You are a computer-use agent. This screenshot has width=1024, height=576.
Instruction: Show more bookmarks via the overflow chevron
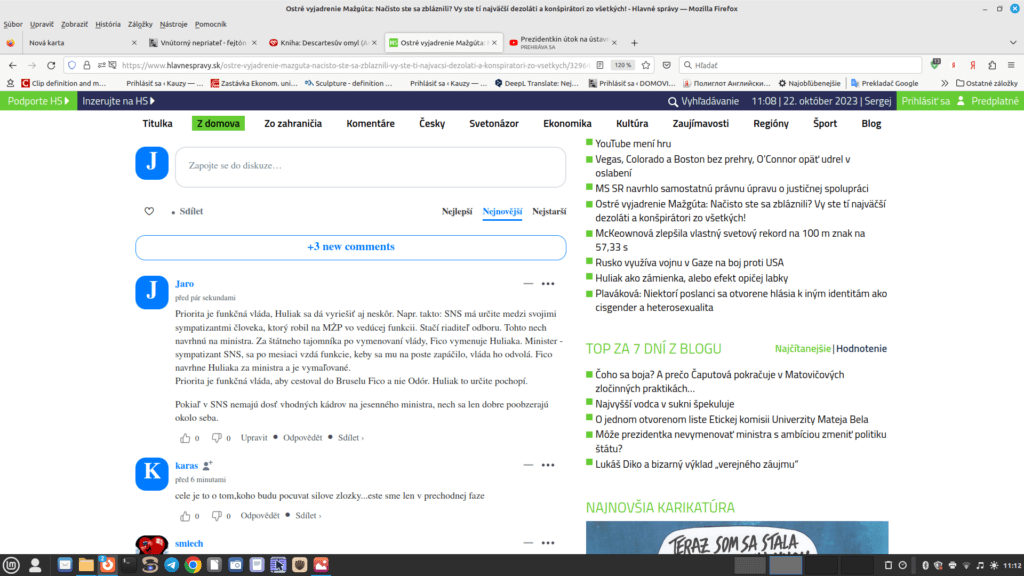tap(944, 83)
